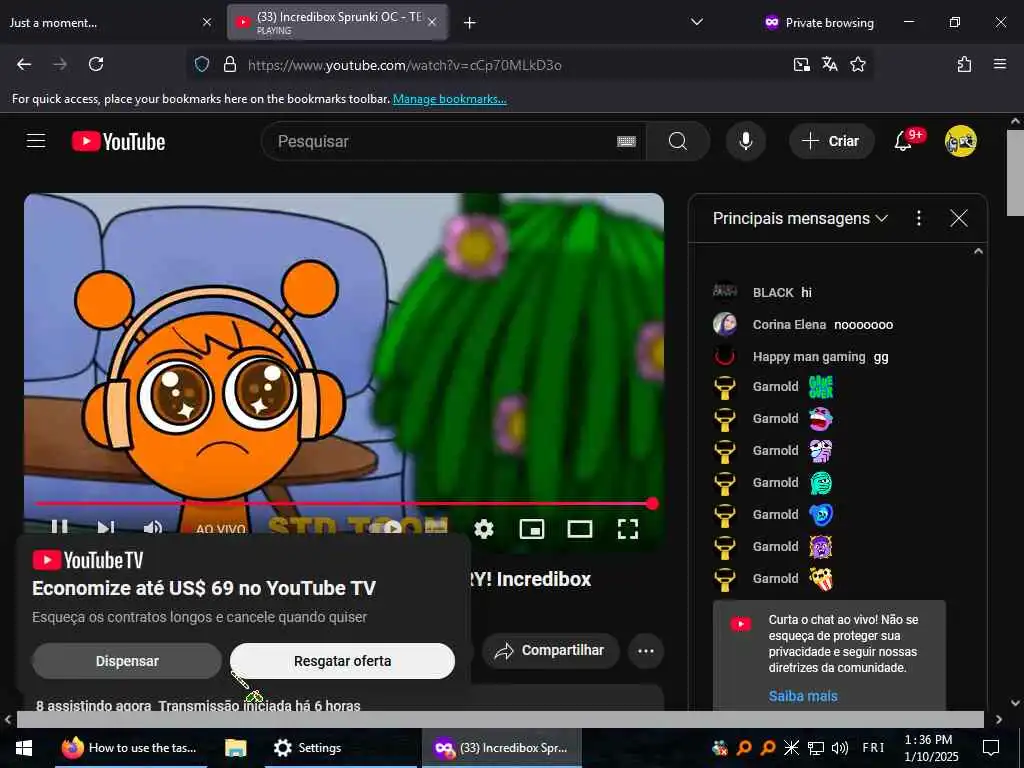
Task: Go to the YouTube home logo
Action: 118,141
